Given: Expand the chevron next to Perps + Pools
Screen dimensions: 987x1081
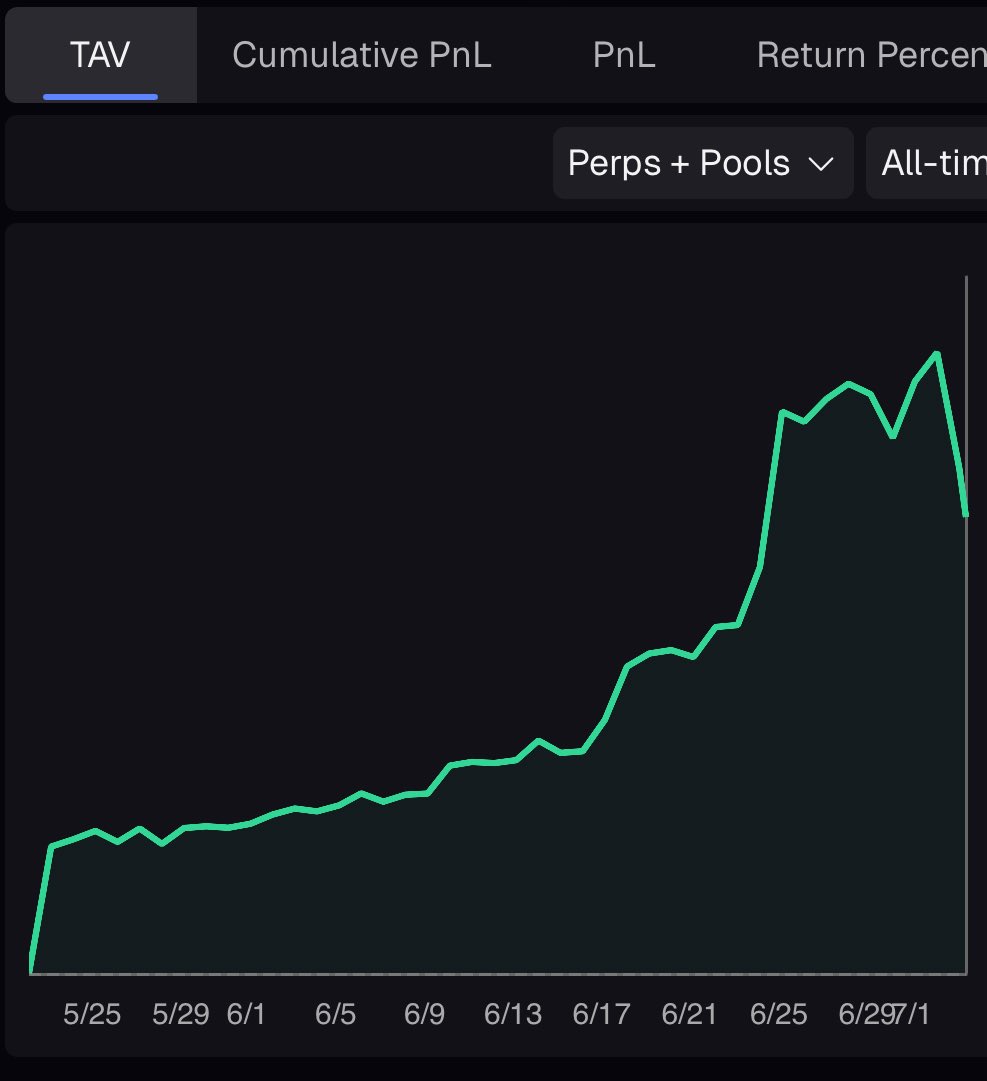Looking at the screenshot, I should (821, 164).
